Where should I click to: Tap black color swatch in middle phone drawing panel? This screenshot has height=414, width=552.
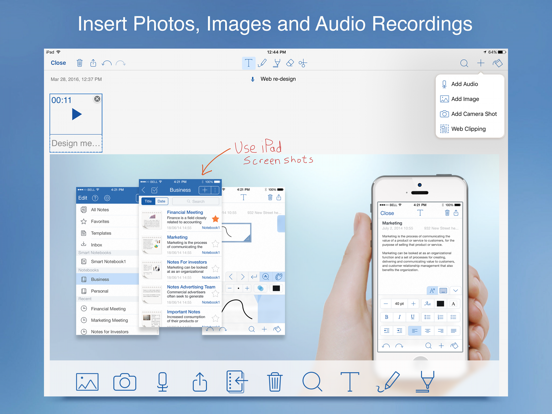(x=276, y=288)
